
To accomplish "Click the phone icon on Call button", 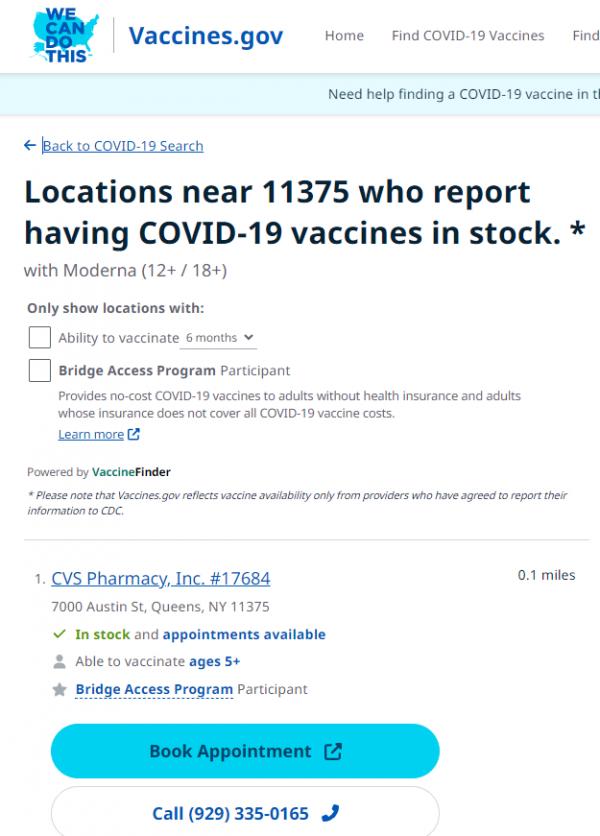I will [x=330, y=814].
